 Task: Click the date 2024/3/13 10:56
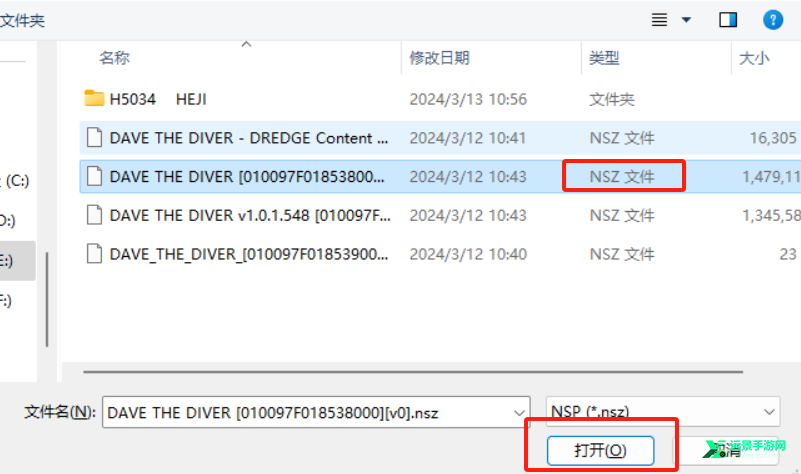pos(468,99)
